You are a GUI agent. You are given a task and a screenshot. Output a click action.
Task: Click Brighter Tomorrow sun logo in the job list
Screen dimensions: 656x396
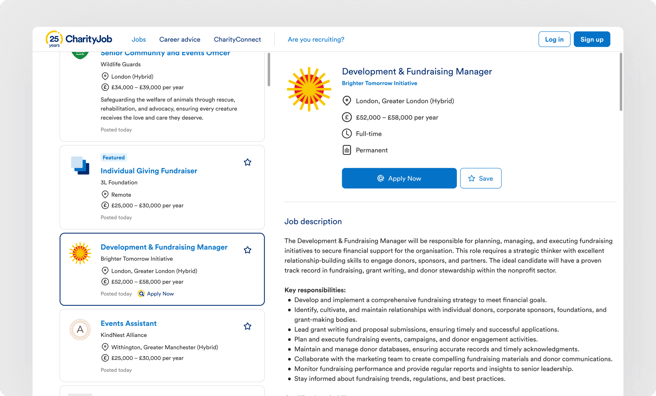click(x=80, y=253)
